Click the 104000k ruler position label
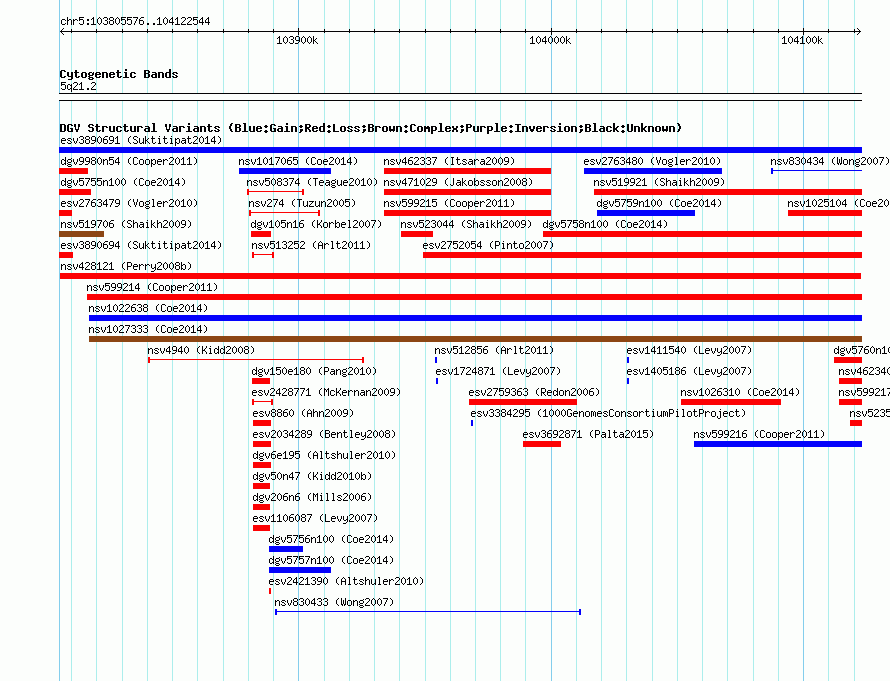 point(550,40)
